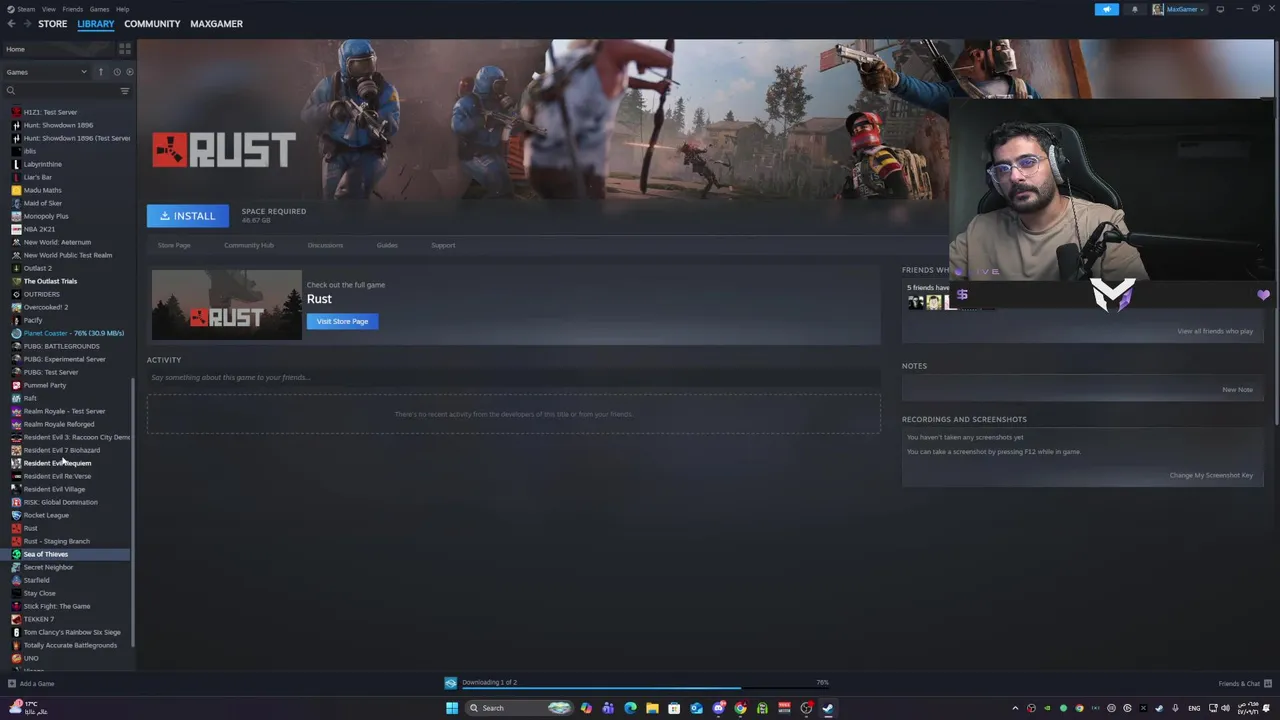Open the Friends & Chat icon
The width and height of the screenshot is (1280, 720).
[x=1268, y=684]
